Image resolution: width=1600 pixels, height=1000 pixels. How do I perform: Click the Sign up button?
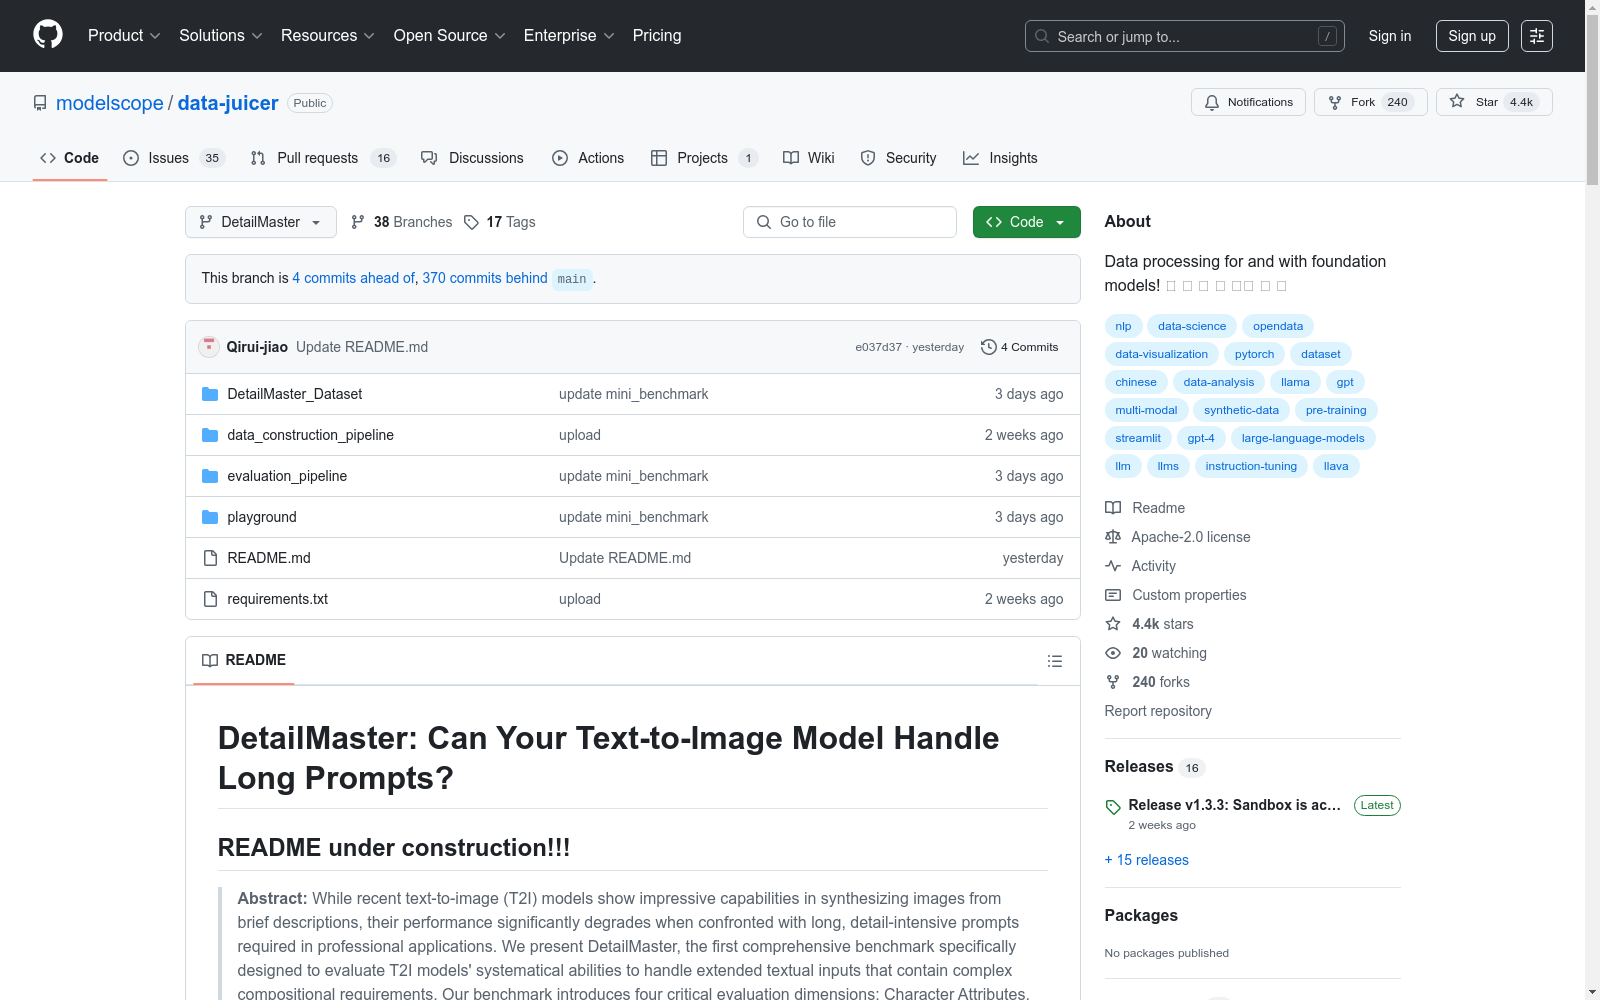coord(1472,36)
